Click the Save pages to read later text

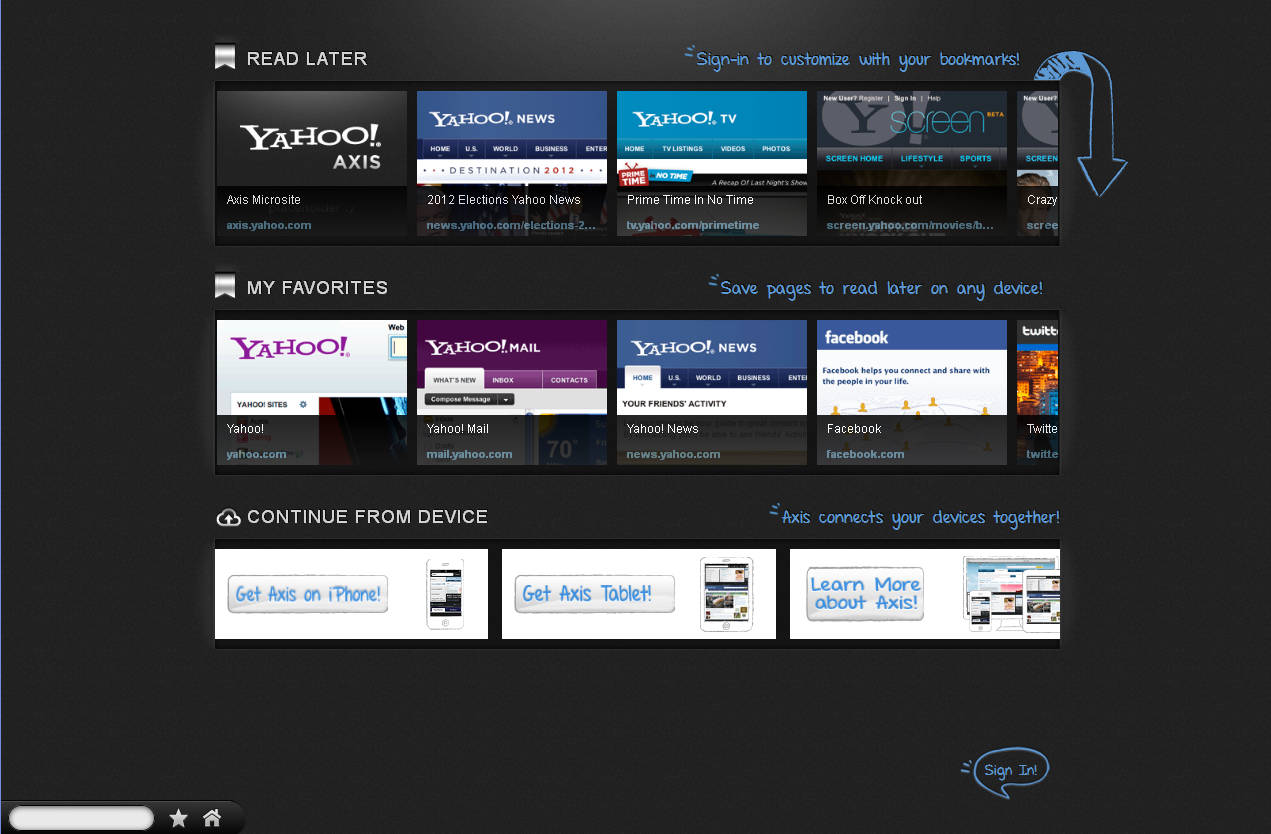(881, 288)
